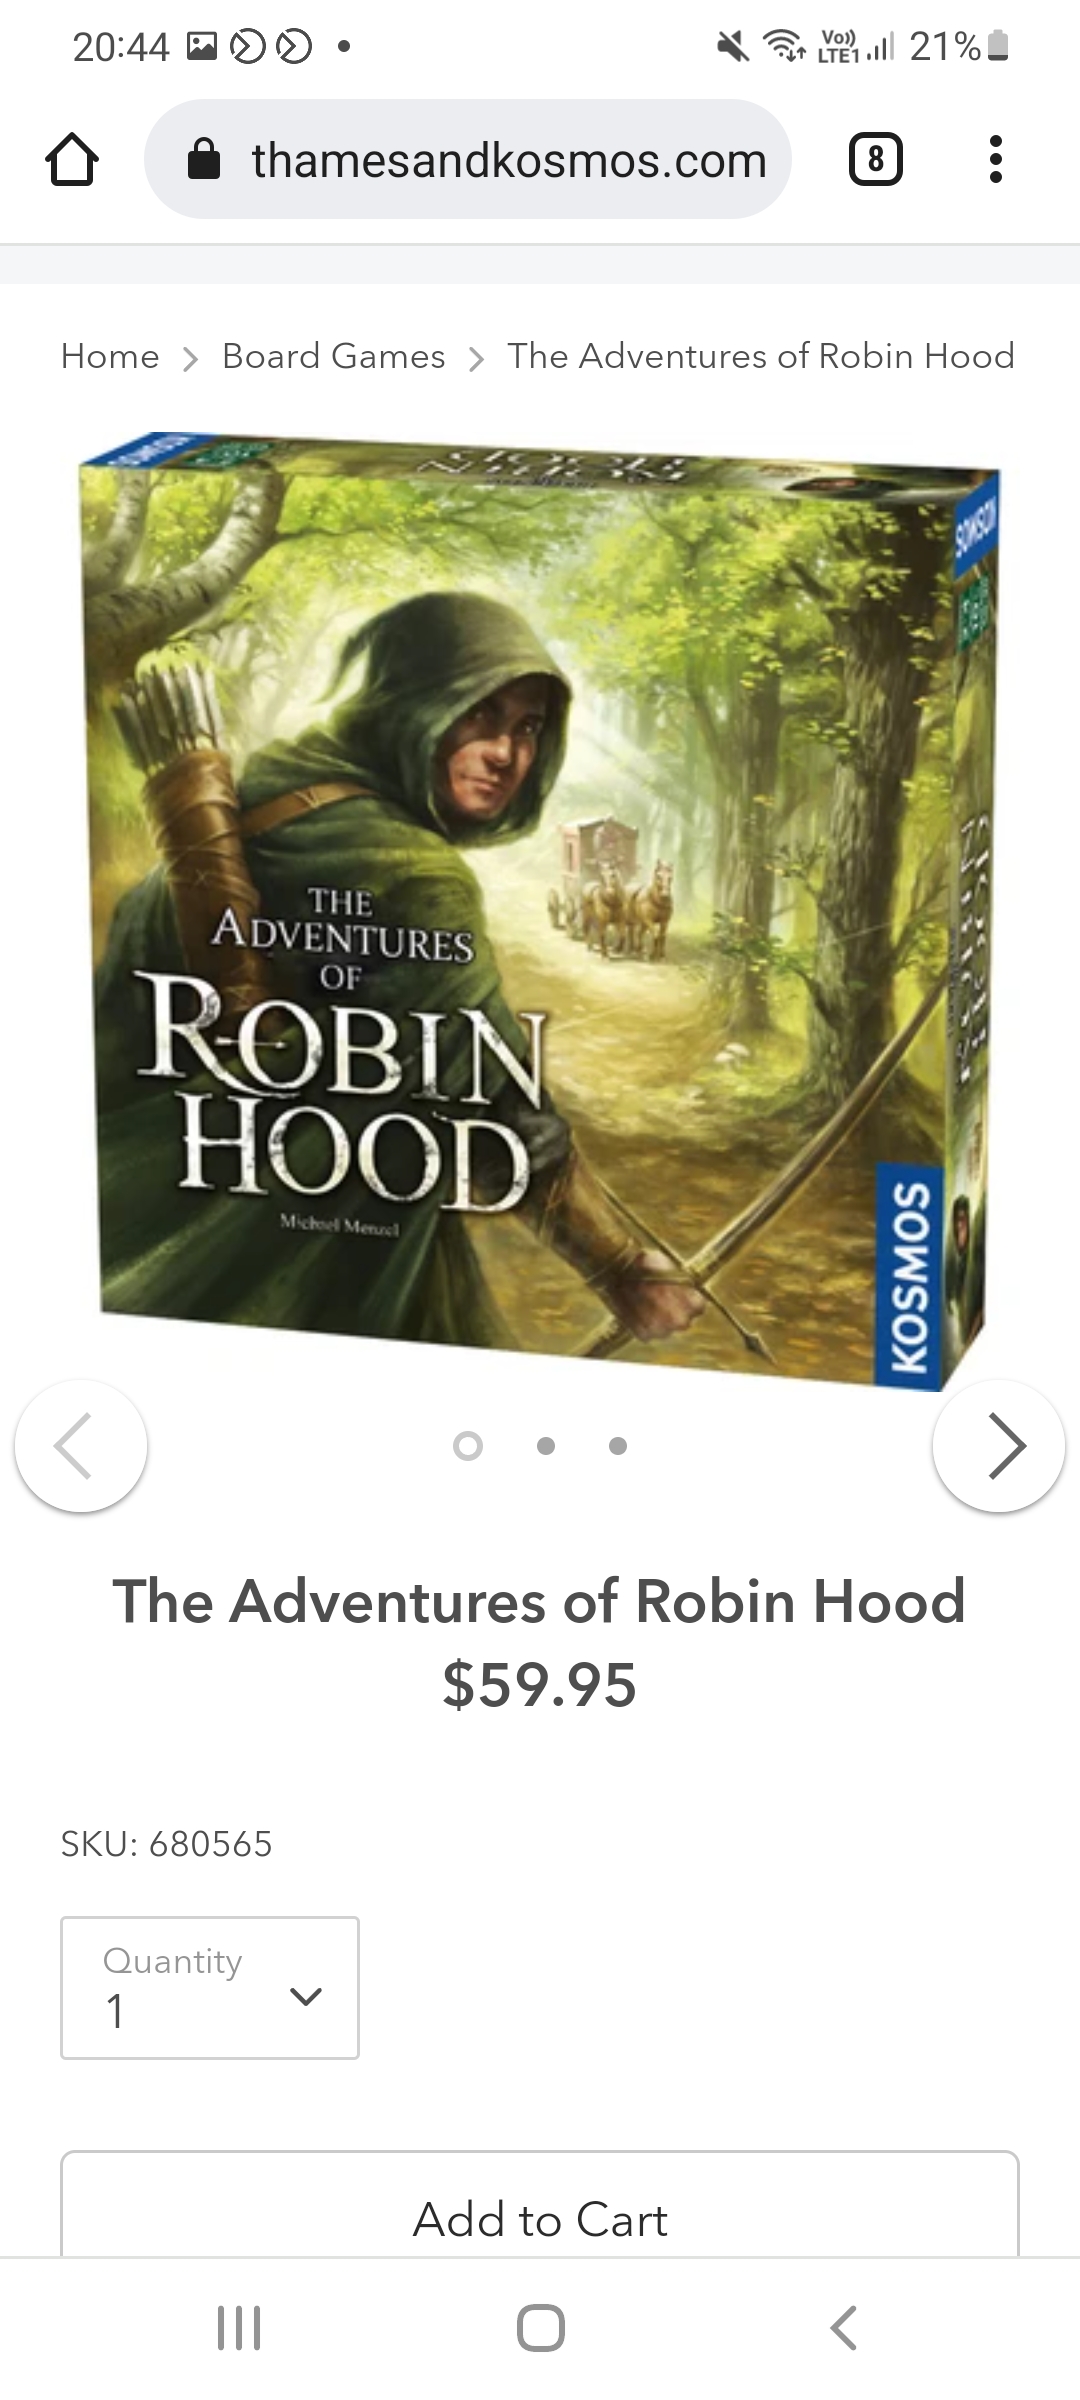Tap the thamesandkosmos.com address bar
The height and width of the screenshot is (2400, 1080).
click(x=468, y=159)
